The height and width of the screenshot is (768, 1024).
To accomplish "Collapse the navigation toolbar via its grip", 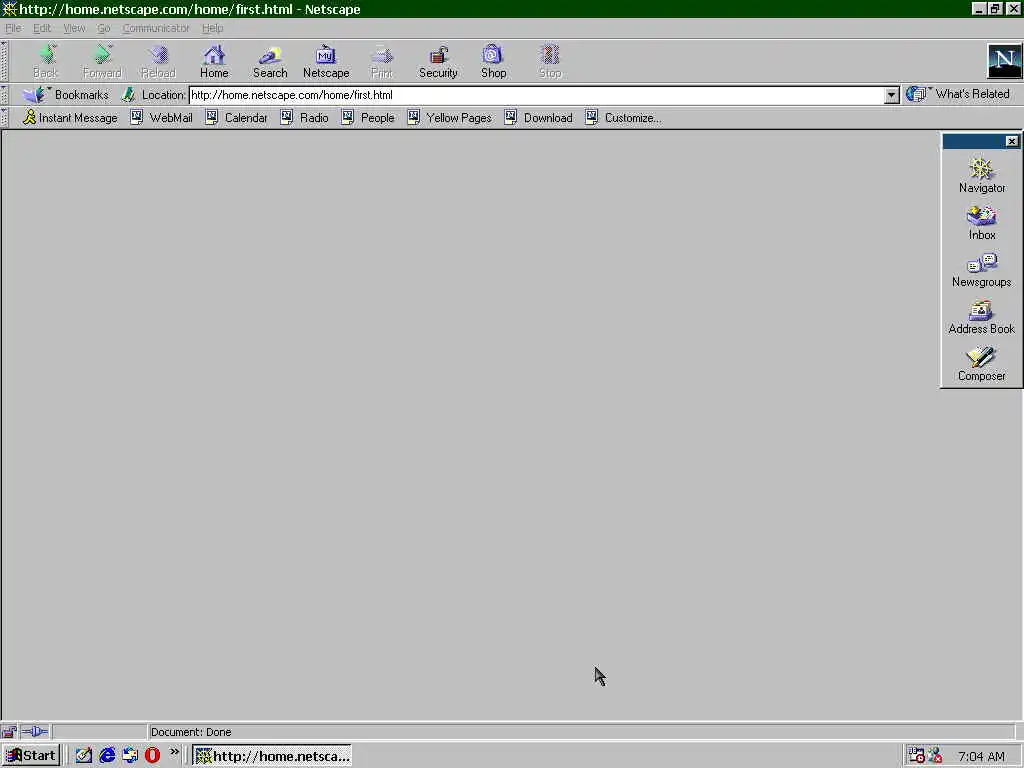I will pyautogui.click(x=4, y=61).
